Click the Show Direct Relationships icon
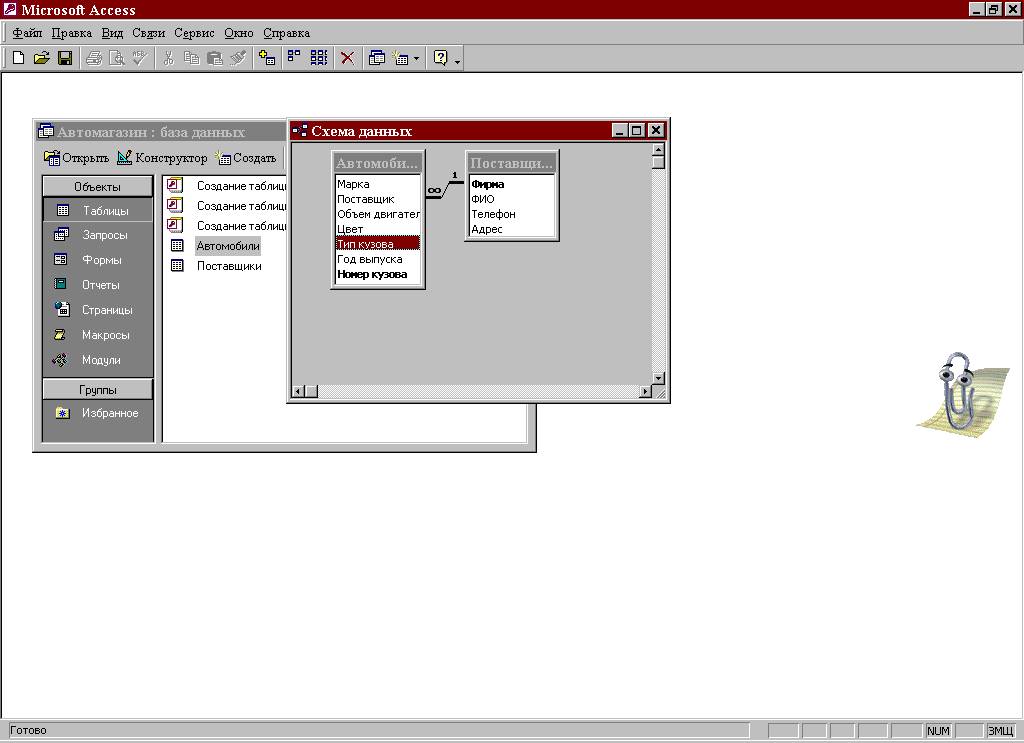 click(295, 58)
